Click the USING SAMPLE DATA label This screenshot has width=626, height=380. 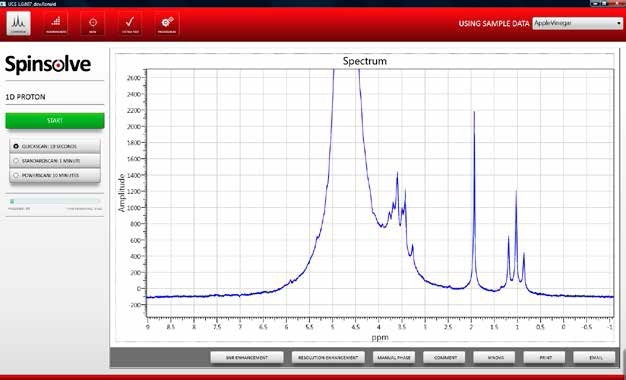pos(494,24)
